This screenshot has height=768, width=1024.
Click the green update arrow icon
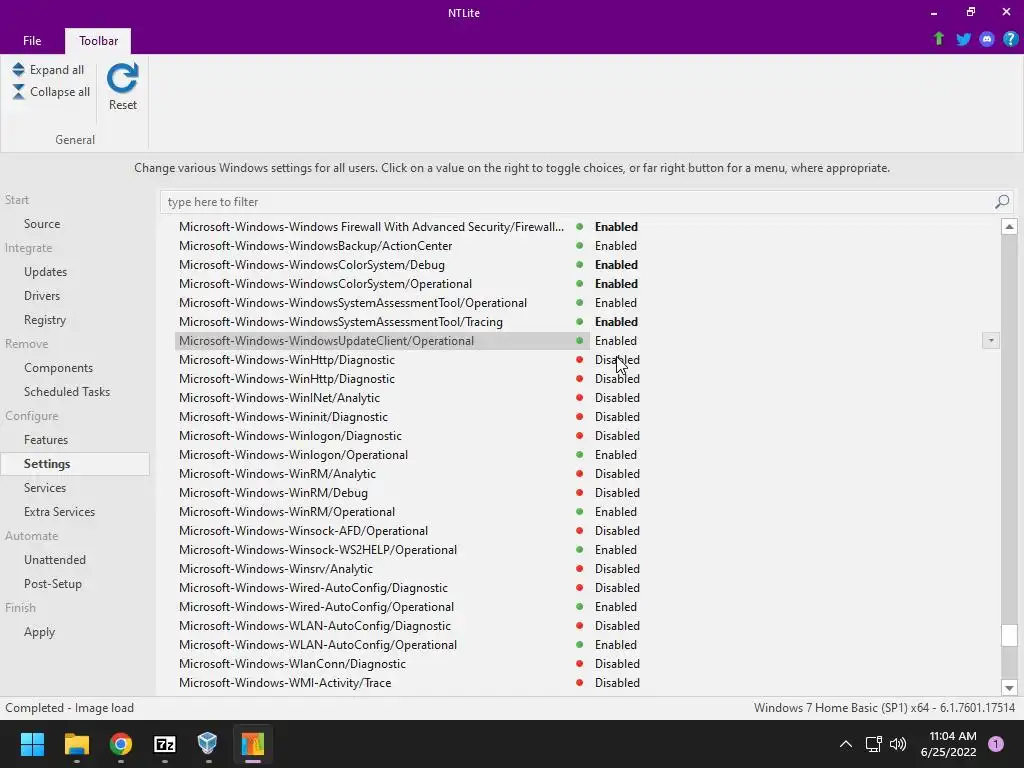pos(938,39)
